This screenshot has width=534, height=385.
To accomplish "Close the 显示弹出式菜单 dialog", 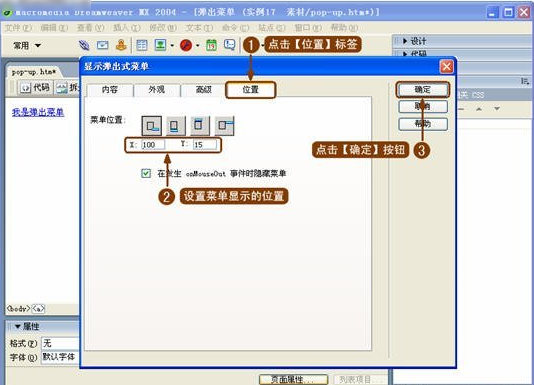I will pyautogui.click(x=446, y=66).
